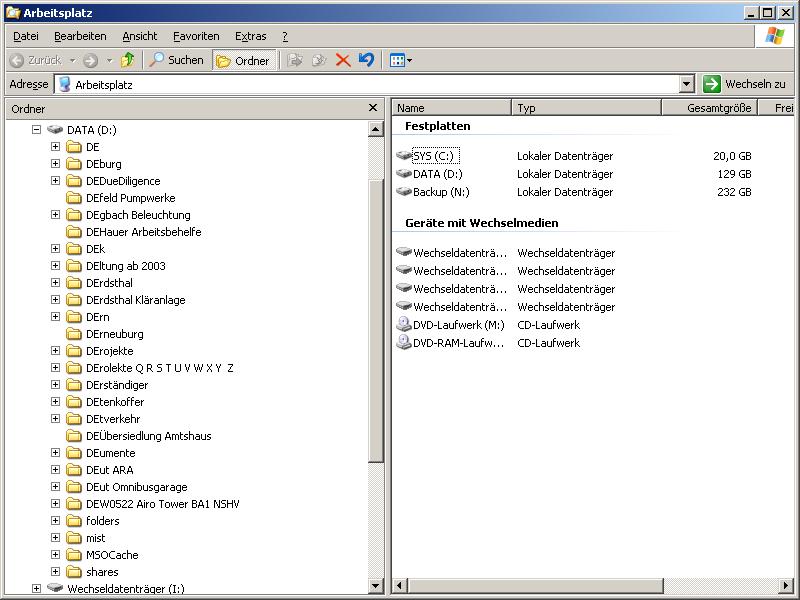Open the ? help menu
The height and width of the screenshot is (600, 800).
tap(285, 36)
